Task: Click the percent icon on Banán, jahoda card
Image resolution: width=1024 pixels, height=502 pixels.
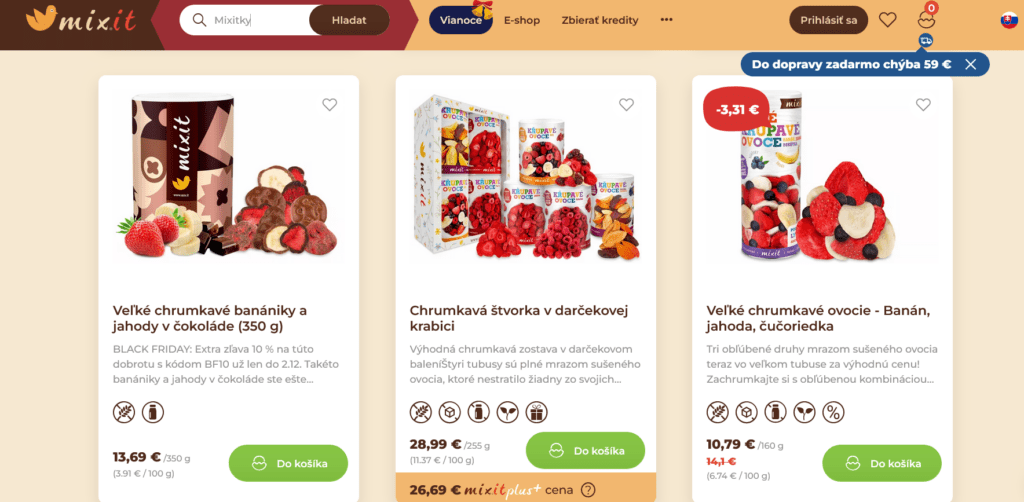Action: point(833,412)
